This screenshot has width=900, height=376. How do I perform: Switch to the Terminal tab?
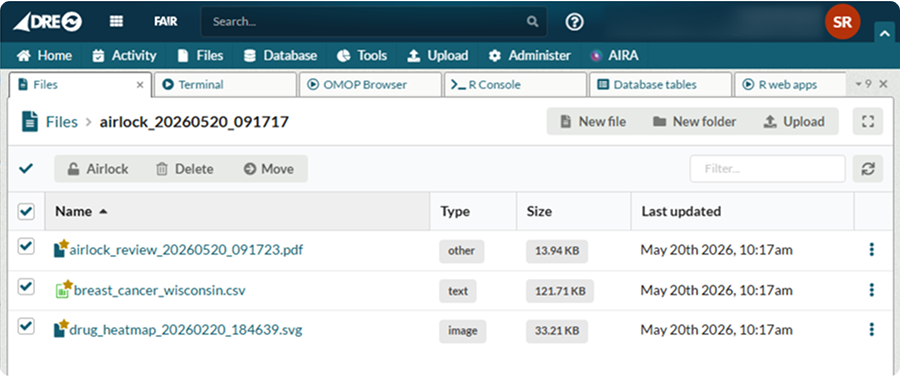(x=226, y=84)
